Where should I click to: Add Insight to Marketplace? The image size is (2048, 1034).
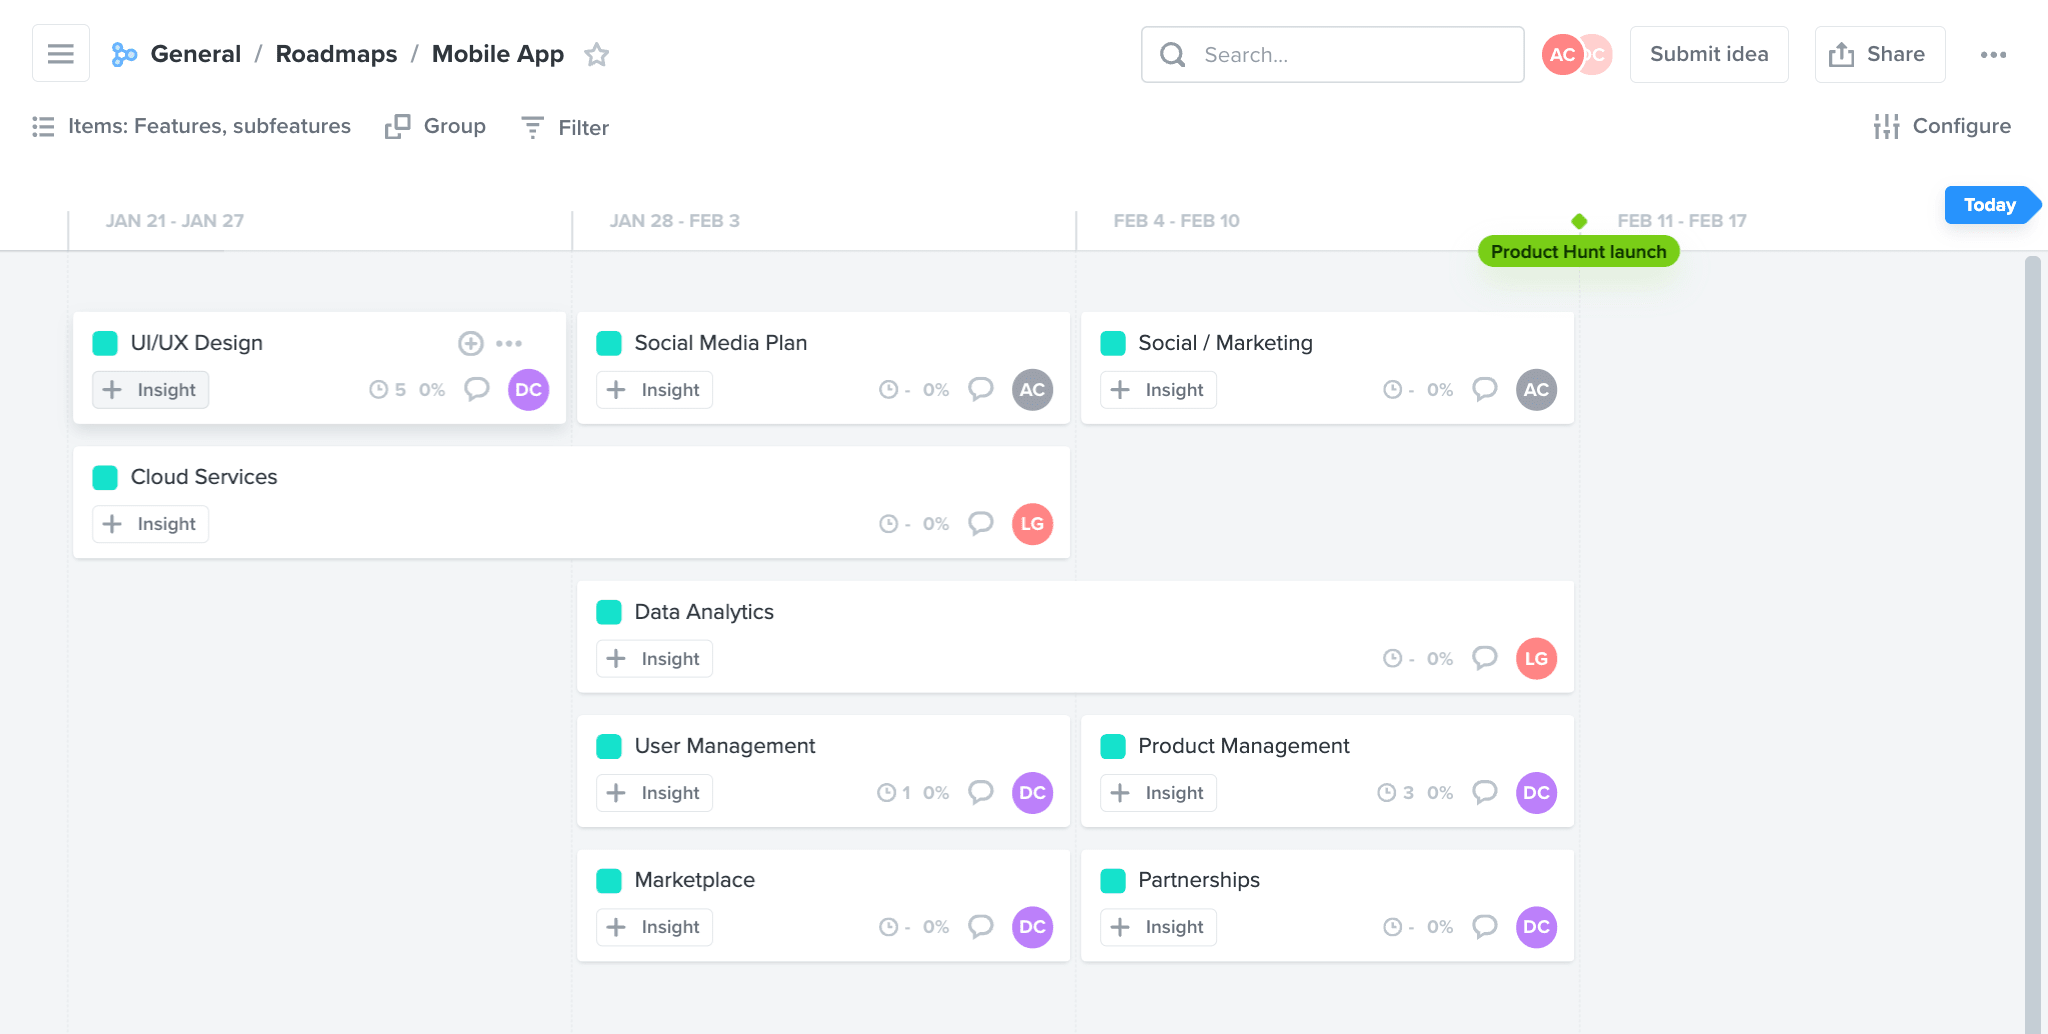[655, 927]
